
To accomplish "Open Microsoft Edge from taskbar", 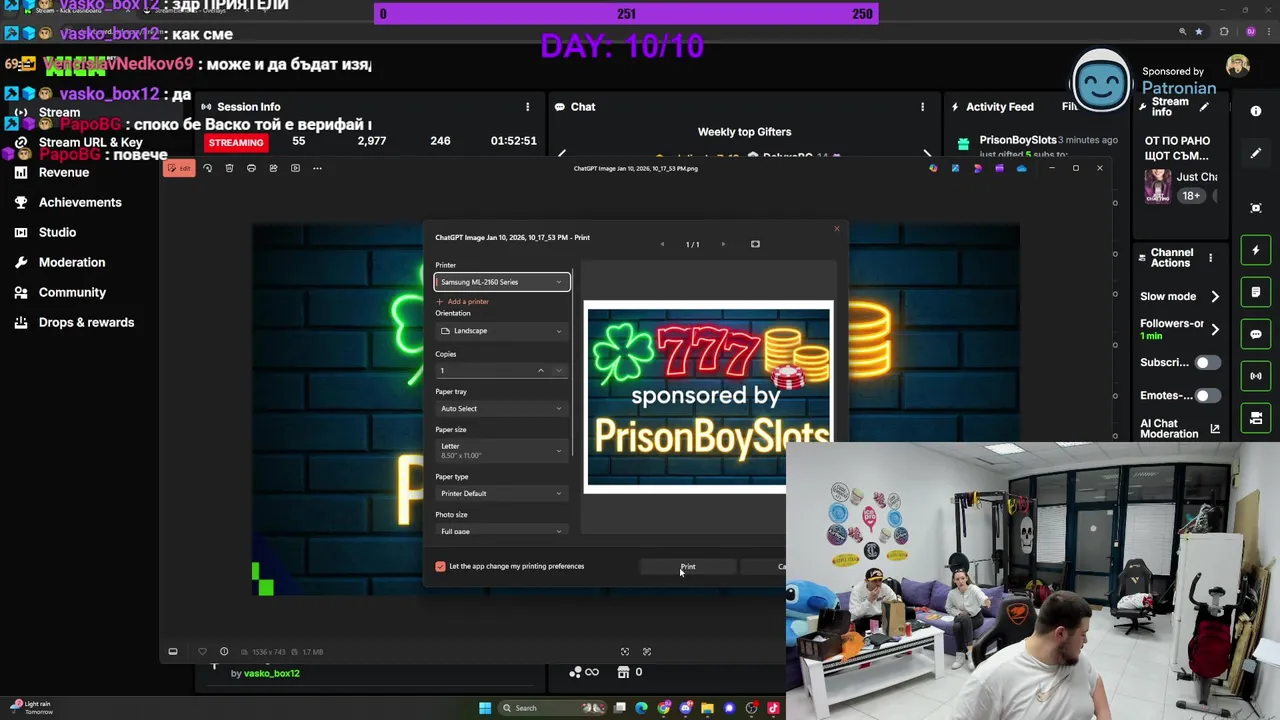I will pos(641,708).
